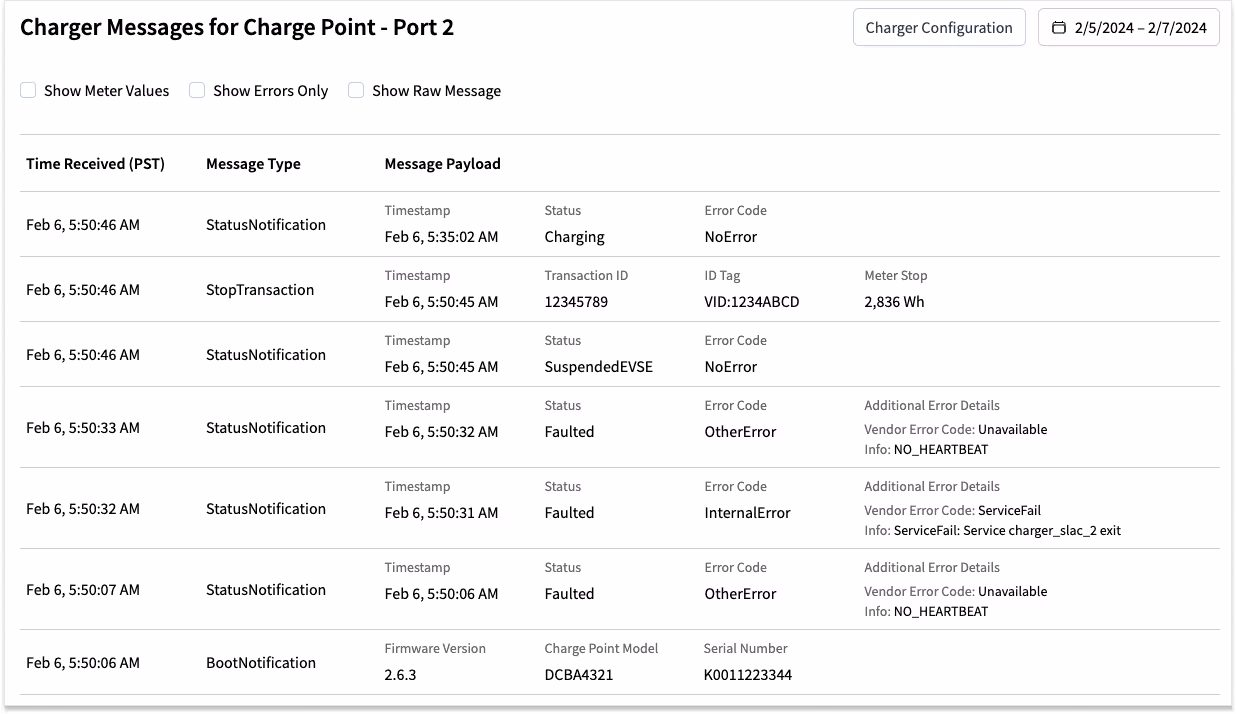Click Meter Stop value 2,836 Wh
Image resolution: width=1236 pixels, height=714 pixels.
point(894,302)
